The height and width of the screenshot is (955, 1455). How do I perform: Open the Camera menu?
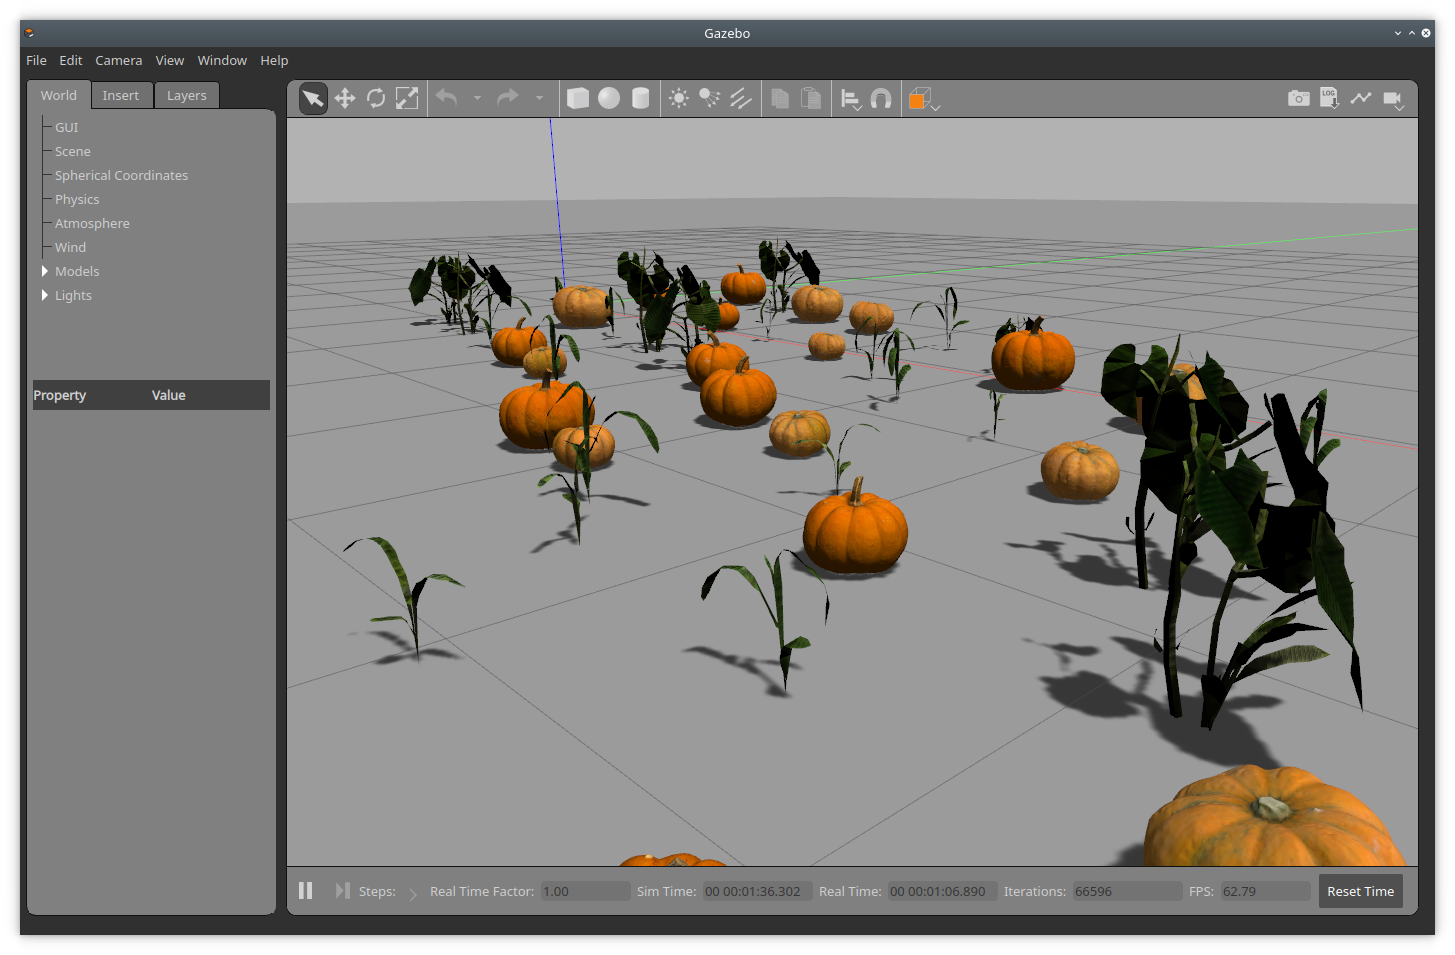coord(118,60)
